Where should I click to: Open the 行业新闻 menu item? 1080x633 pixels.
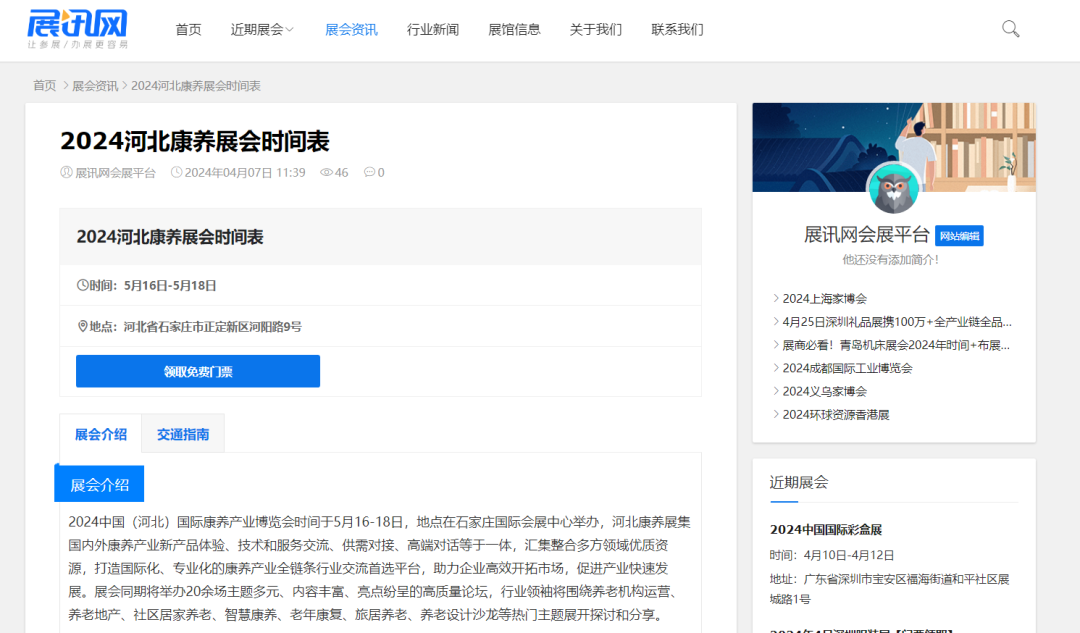tap(433, 30)
